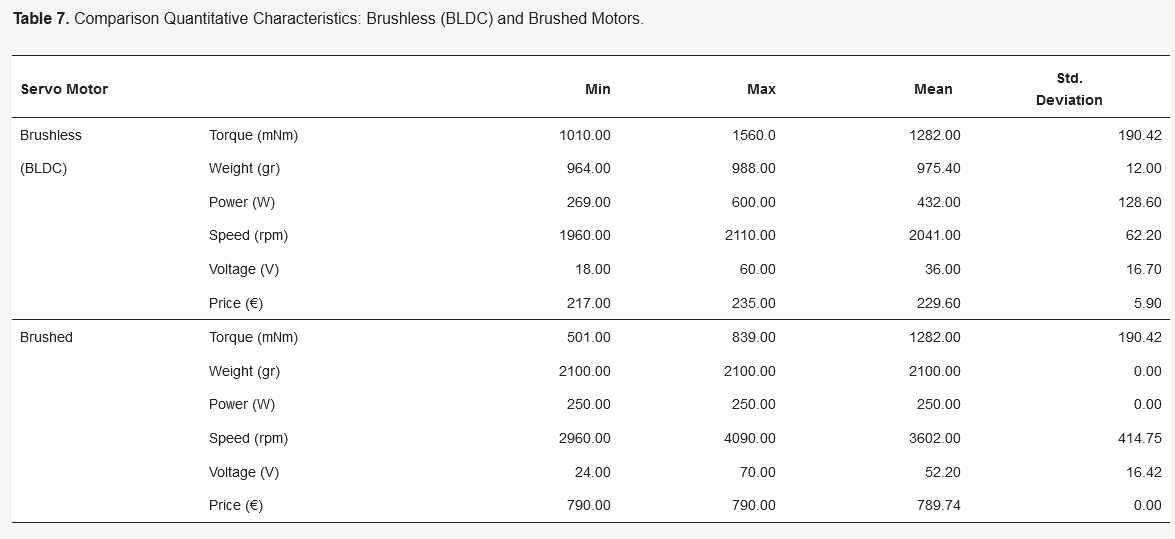Click the brushless power deviation 128.60

(x=1140, y=202)
